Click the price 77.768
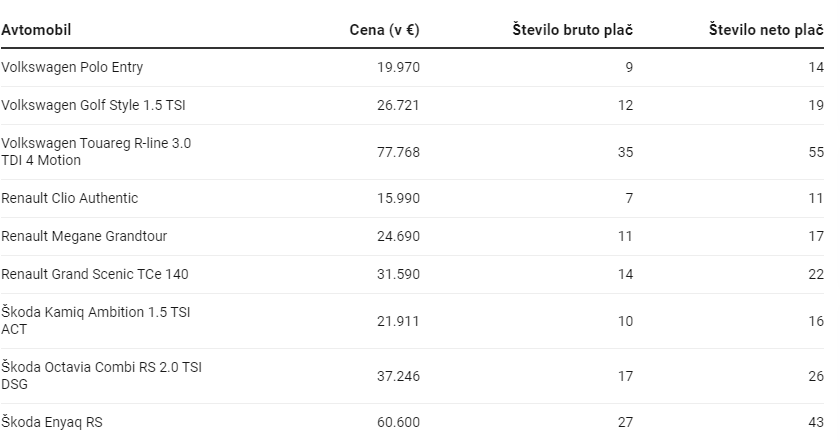 pos(398,152)
